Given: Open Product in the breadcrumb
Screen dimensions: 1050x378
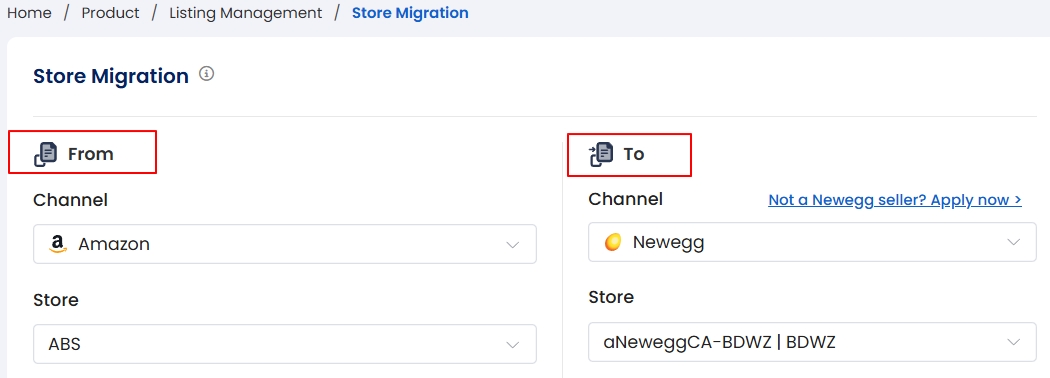Looking at the screenshot, I should pyautogui.click(x=110, y=13).
